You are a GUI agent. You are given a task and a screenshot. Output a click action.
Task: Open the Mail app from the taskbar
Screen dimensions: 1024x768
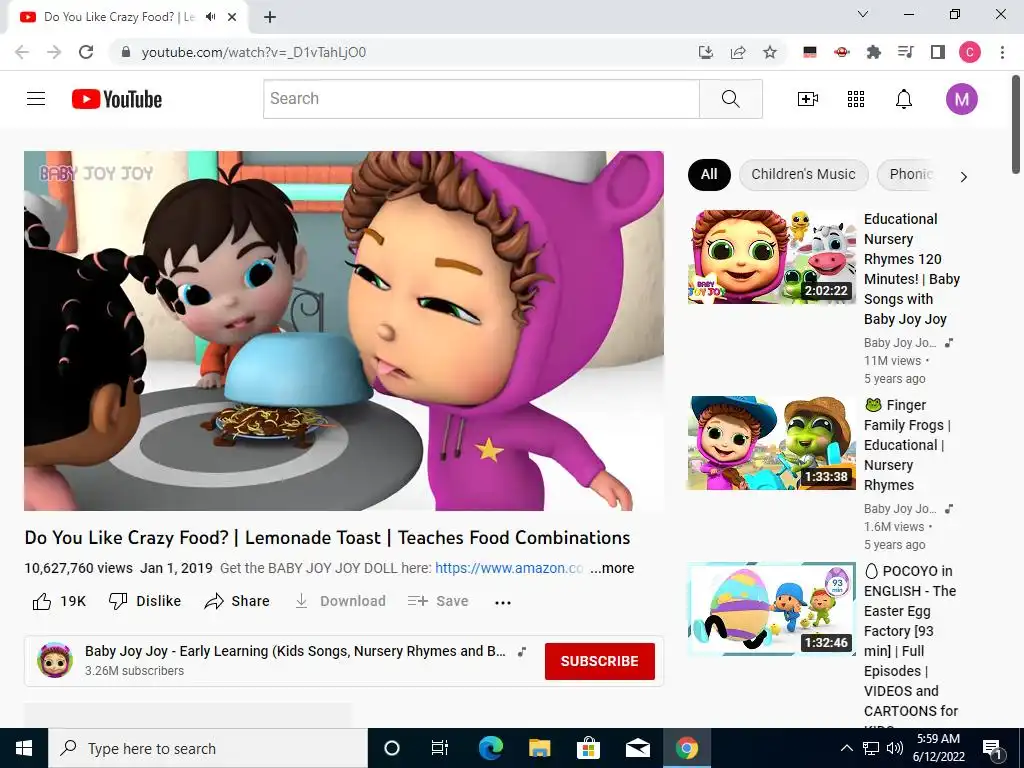(637, 748)
